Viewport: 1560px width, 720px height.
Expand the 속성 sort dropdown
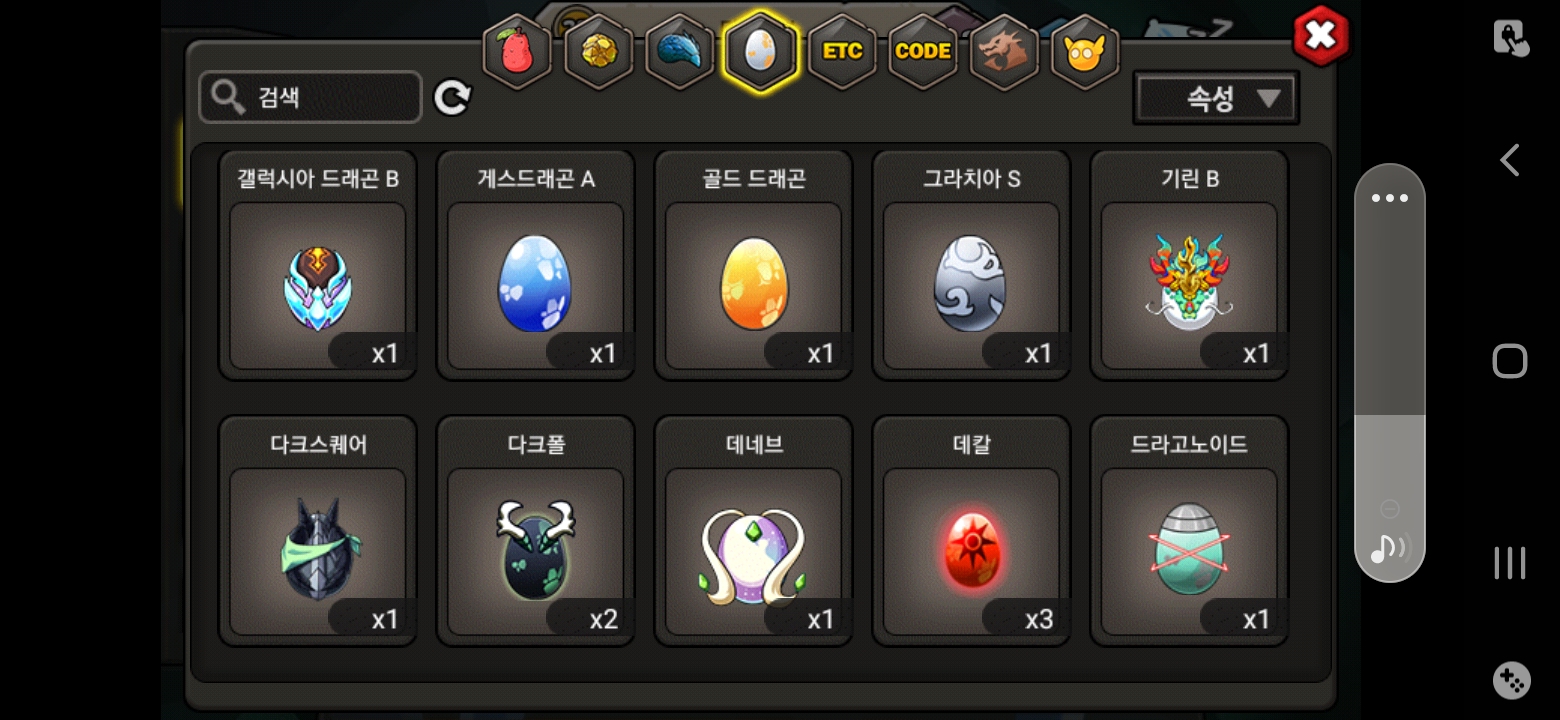1216,98
